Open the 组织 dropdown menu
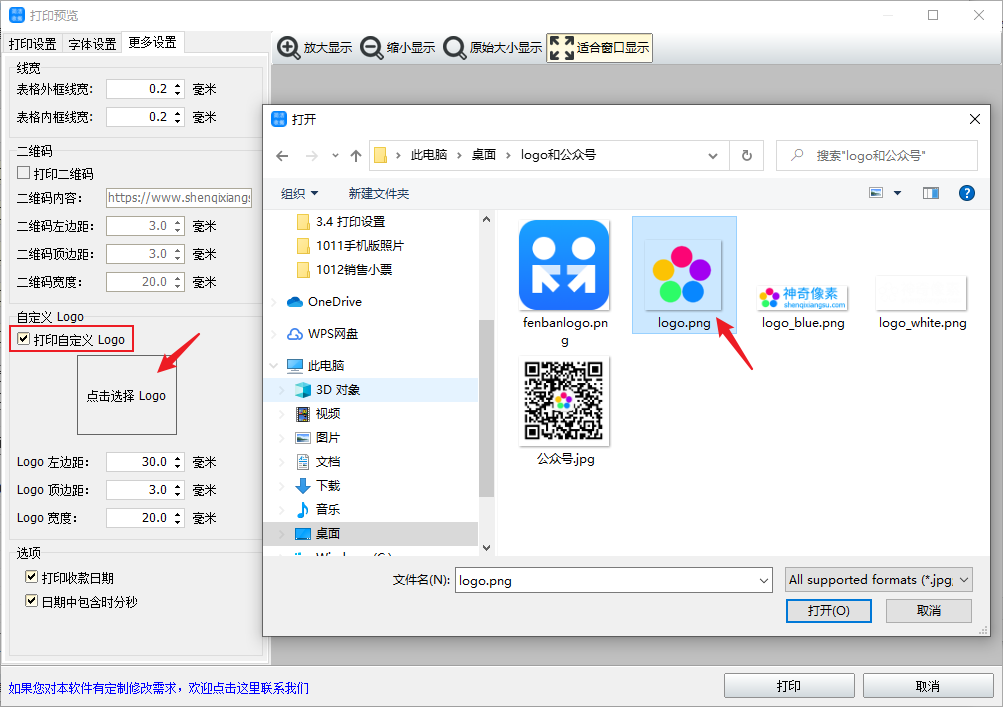The width and height of the screenshot is (1003, 707). (x=299, y=193)
